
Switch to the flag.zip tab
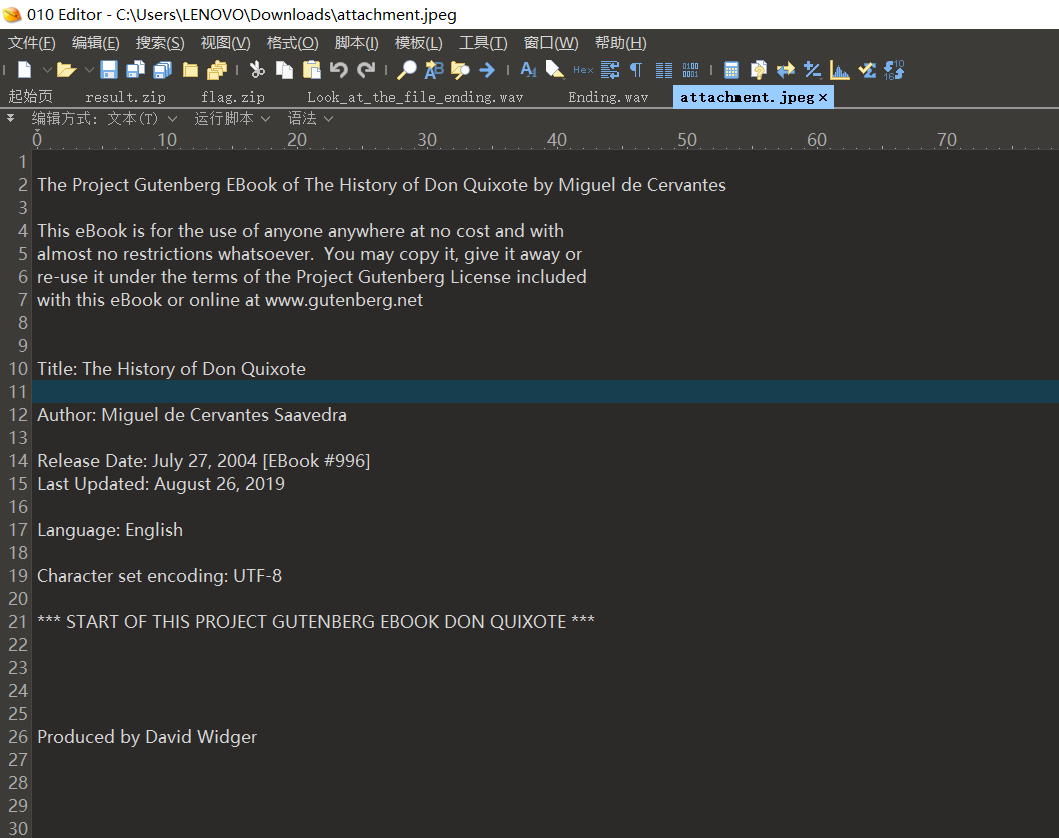(233, 97)
